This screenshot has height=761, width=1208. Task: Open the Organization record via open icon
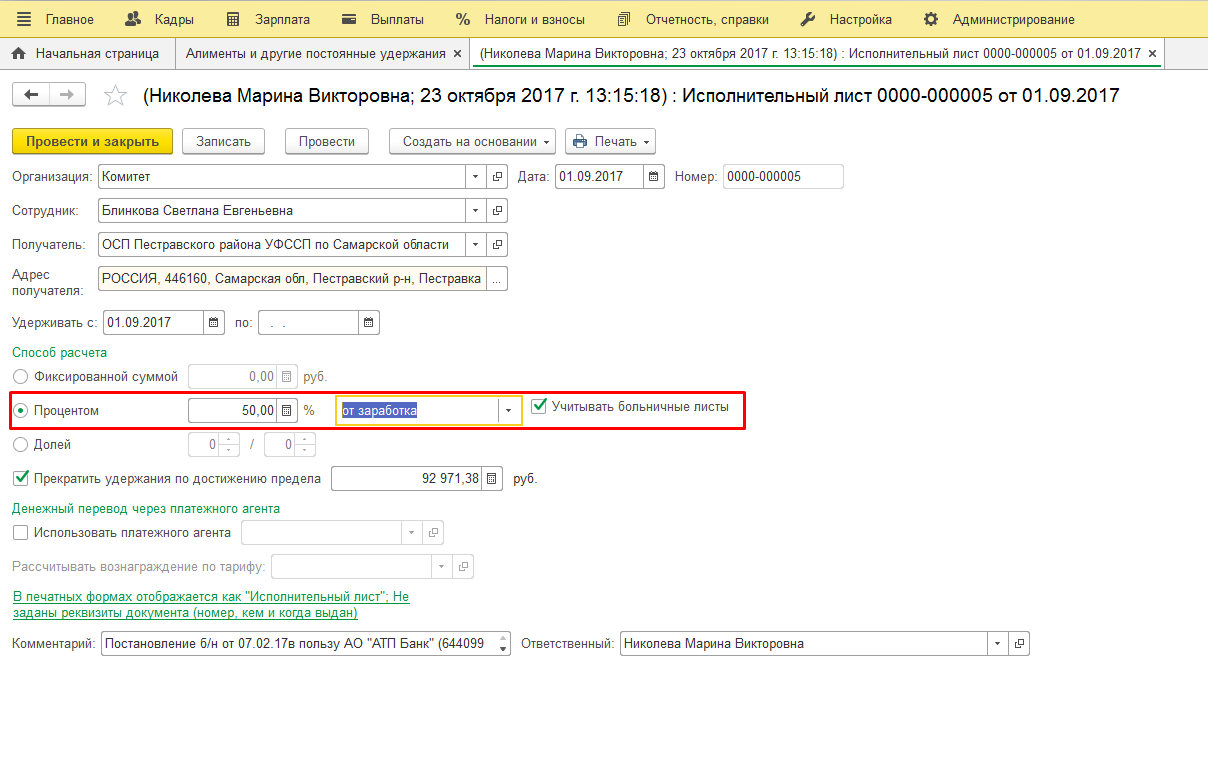click(497, 177)
